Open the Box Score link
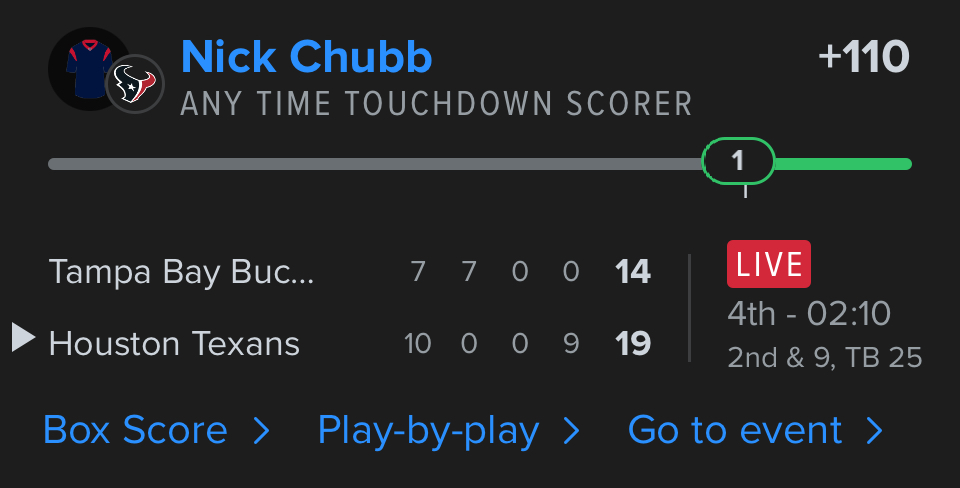 [x=135, y=431]
